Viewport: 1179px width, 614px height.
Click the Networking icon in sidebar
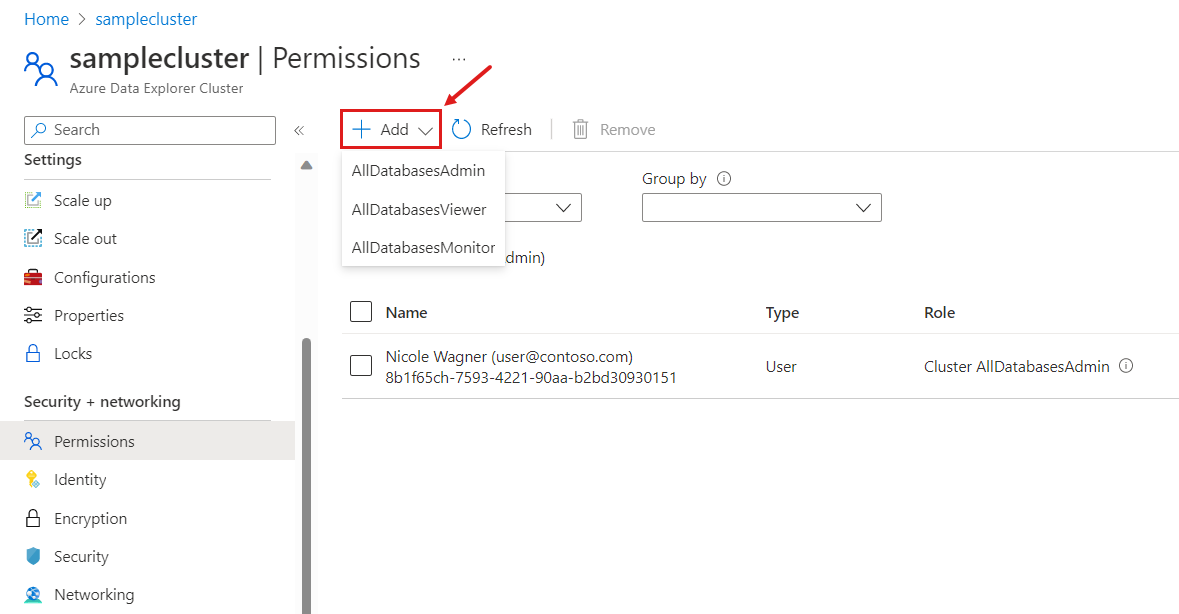(34, 595)
